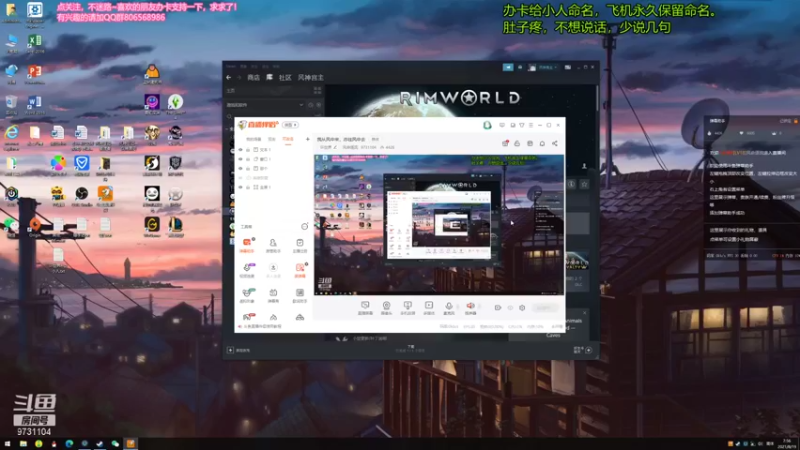Open the hamburger menu in streaming tool title bar
800x450 pixels.
point(531,125)
